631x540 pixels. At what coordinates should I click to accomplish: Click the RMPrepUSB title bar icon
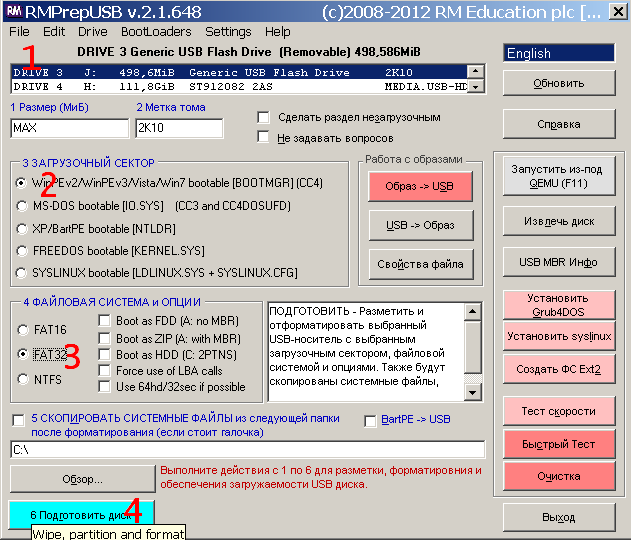(x=11, y=11)
